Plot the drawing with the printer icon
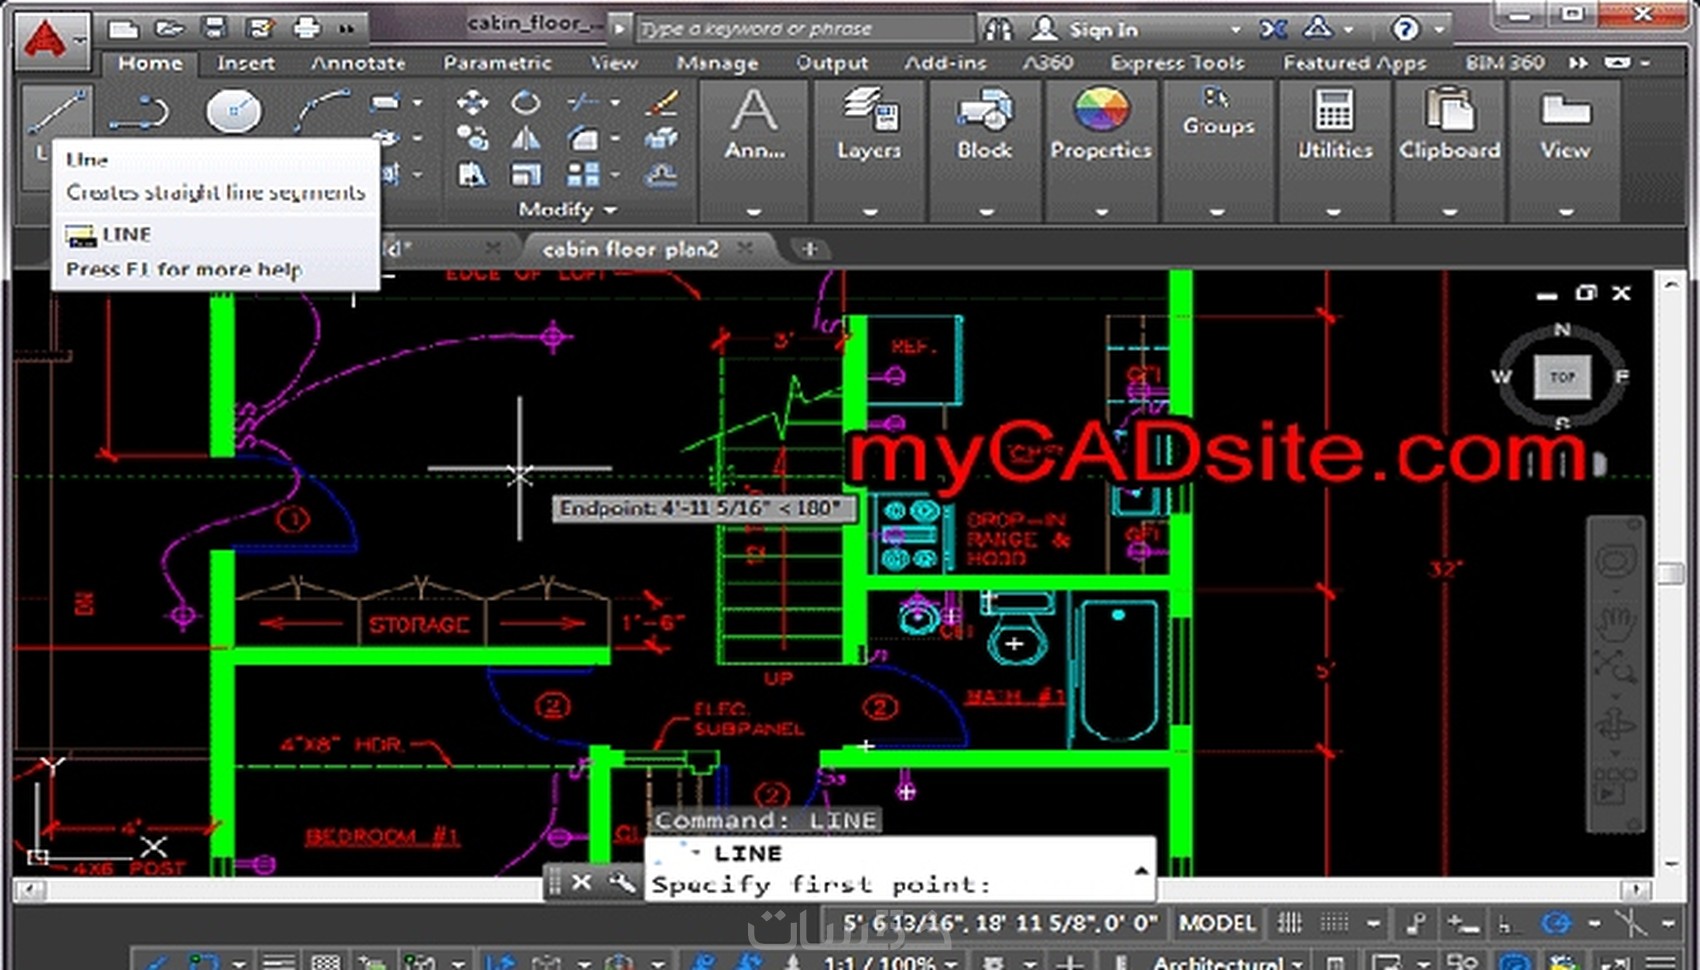 point(307,28)
